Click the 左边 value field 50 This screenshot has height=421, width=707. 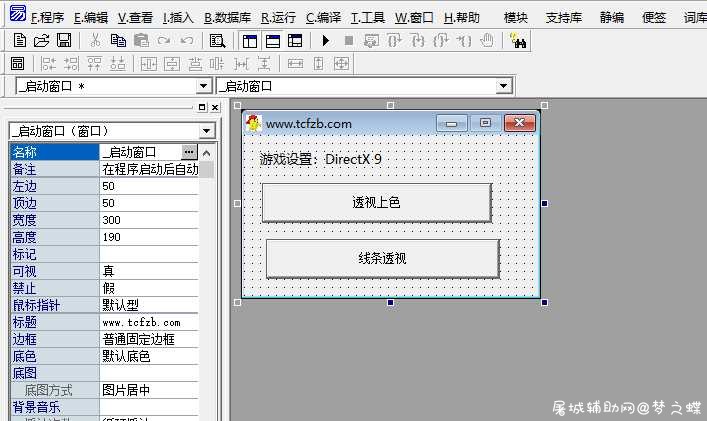point(149,186)
